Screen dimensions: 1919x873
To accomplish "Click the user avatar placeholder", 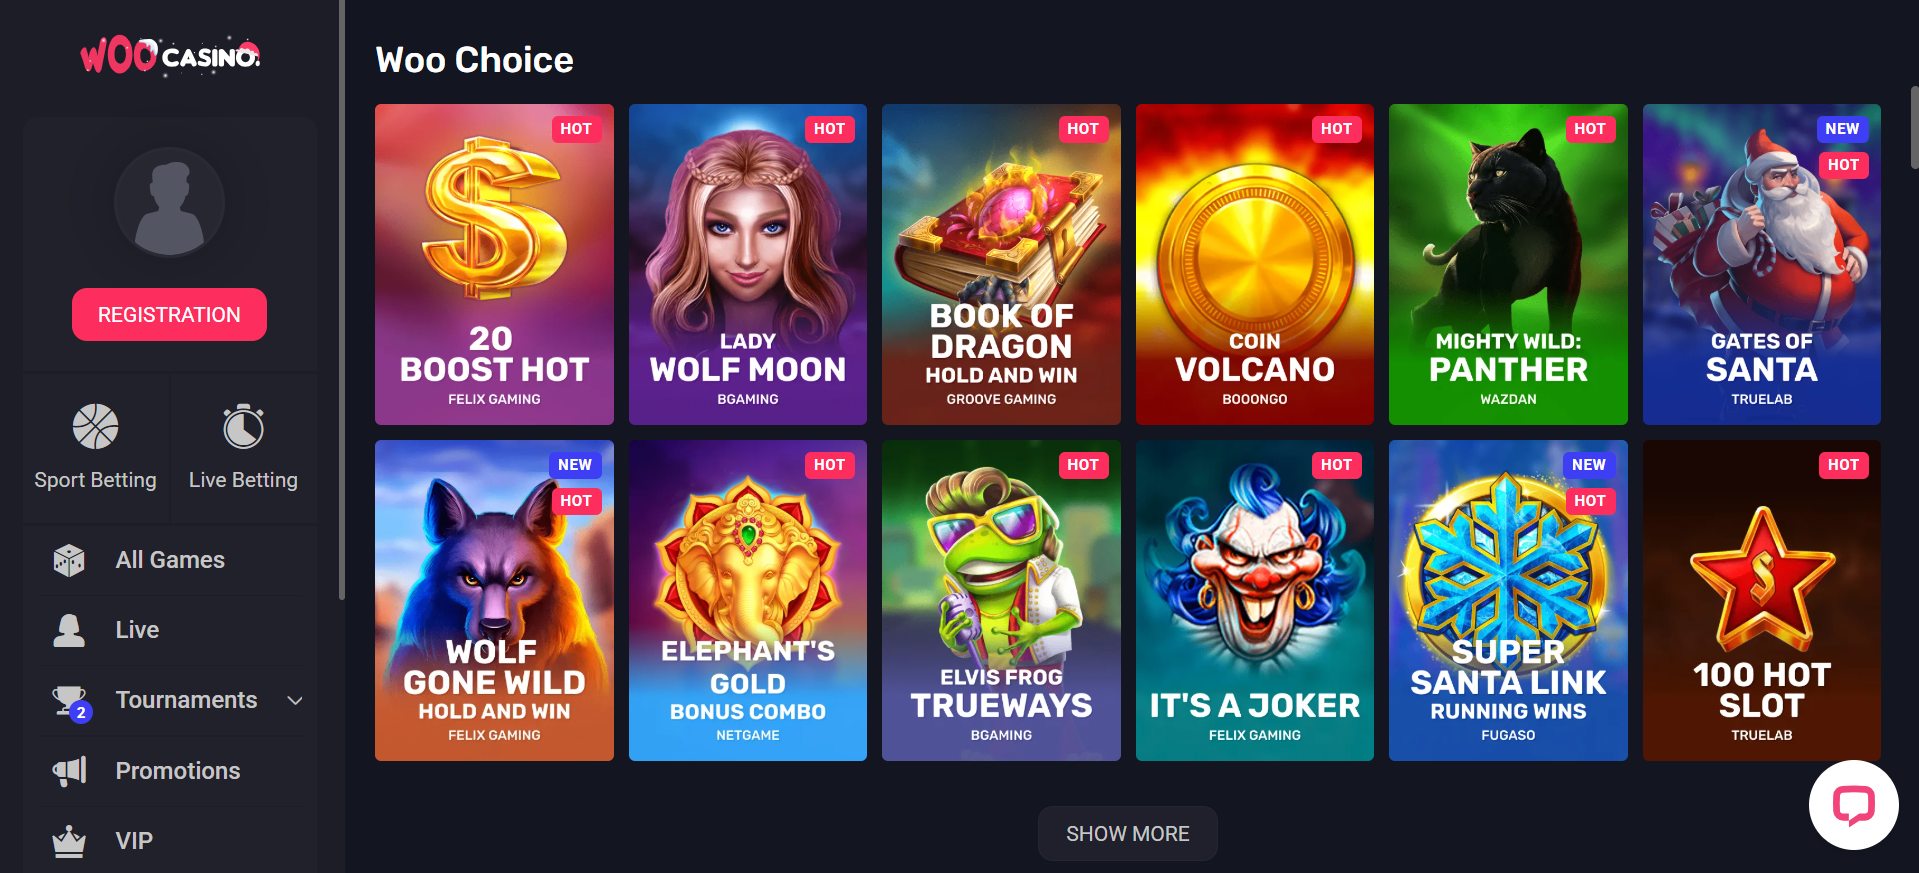I will click(x=169, y=203).
